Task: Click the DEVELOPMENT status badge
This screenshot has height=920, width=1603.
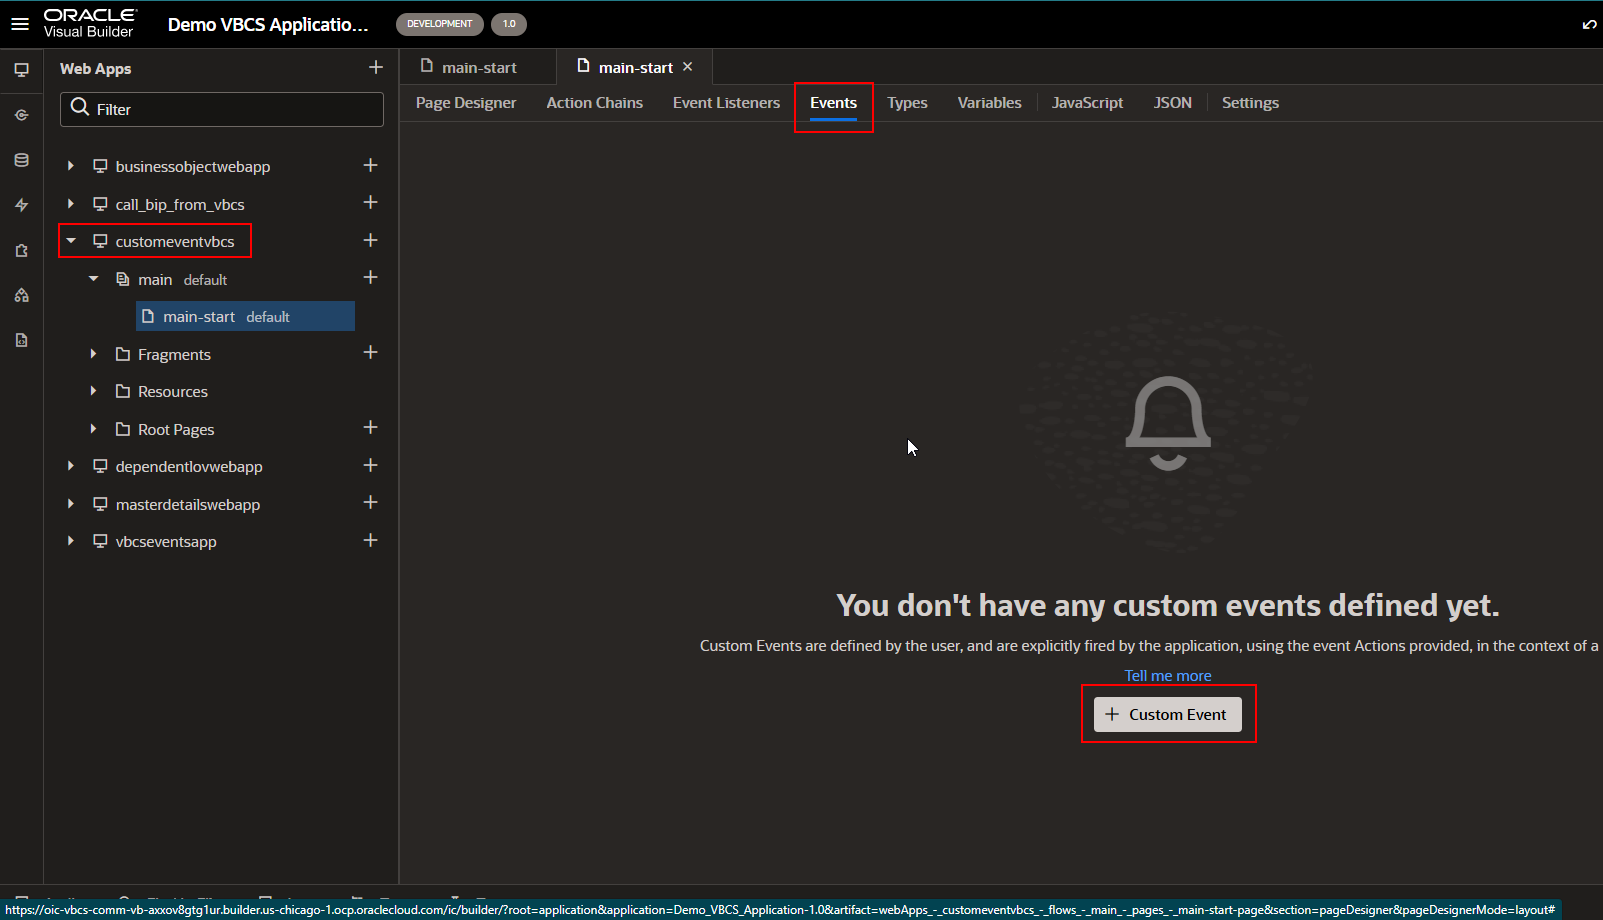Action: [x=439, y=24]
